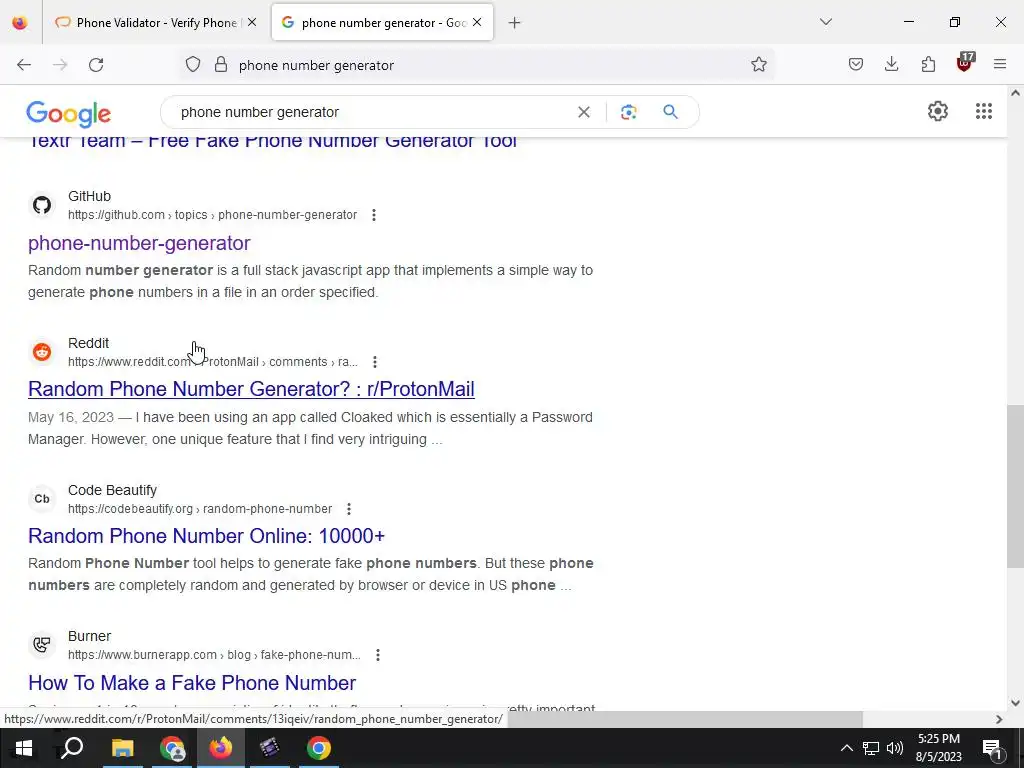Open the Firefox downloads panel

tap(891, 64)
